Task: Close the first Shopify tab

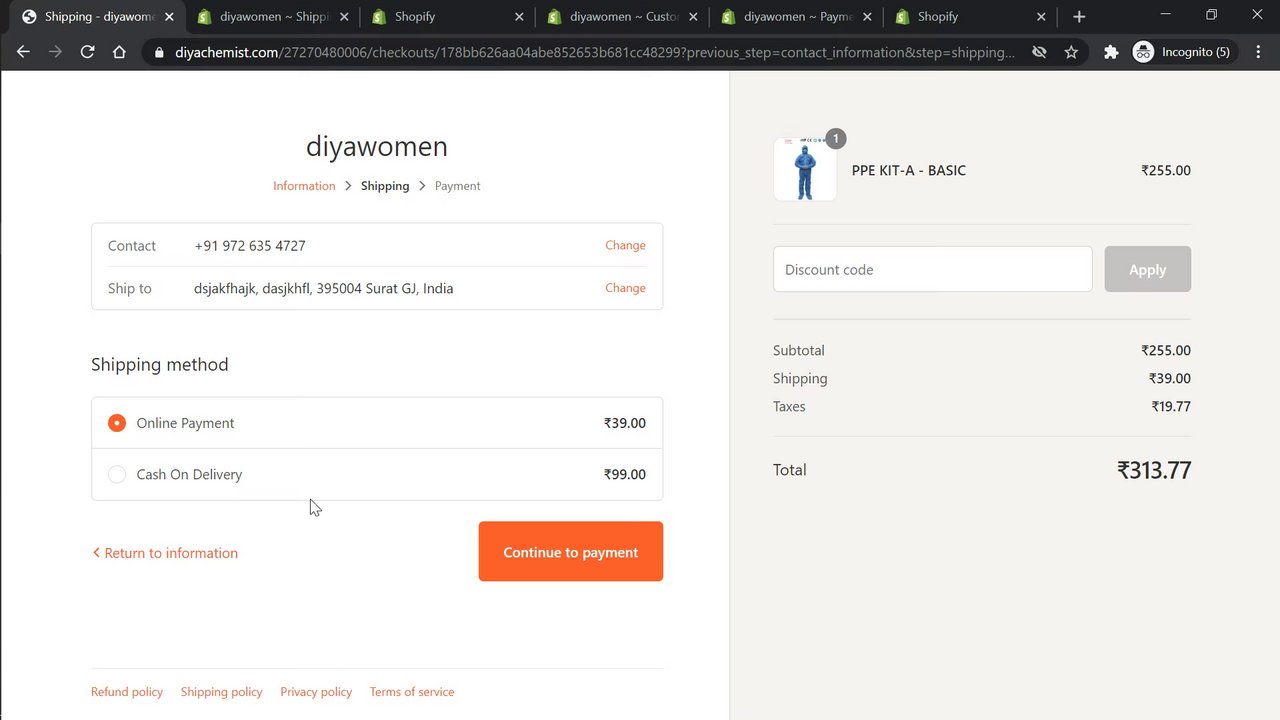Action: click(x=519, y=17)
